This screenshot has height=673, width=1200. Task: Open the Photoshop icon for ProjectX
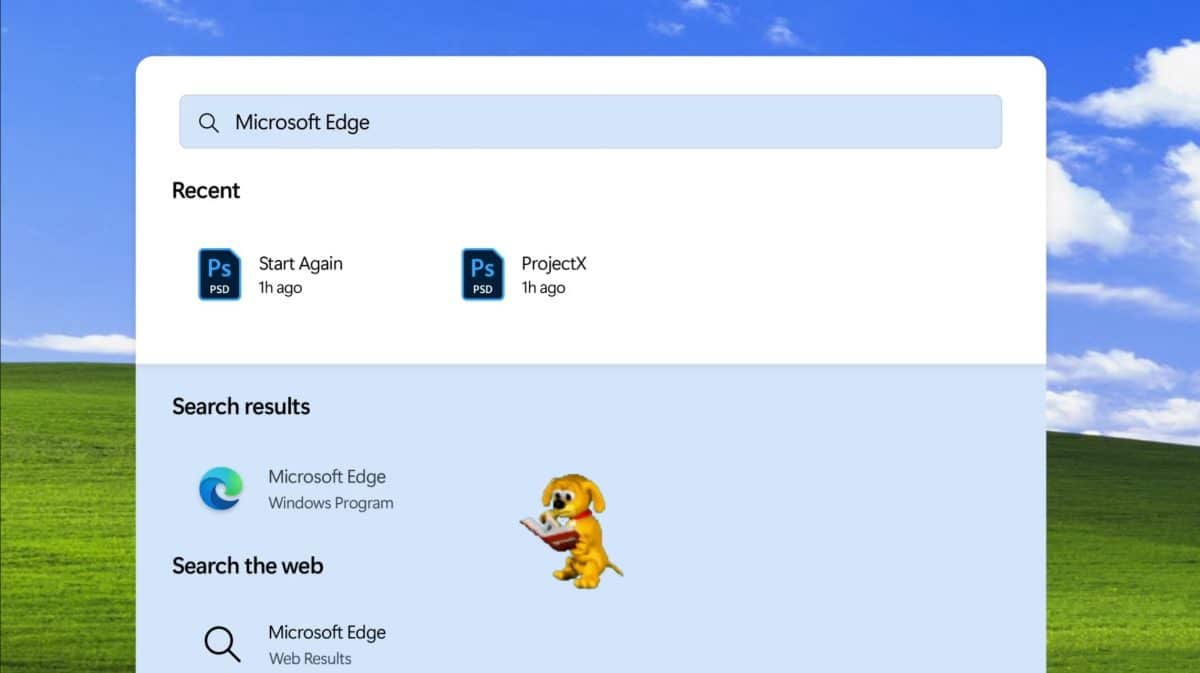point(481,274)
